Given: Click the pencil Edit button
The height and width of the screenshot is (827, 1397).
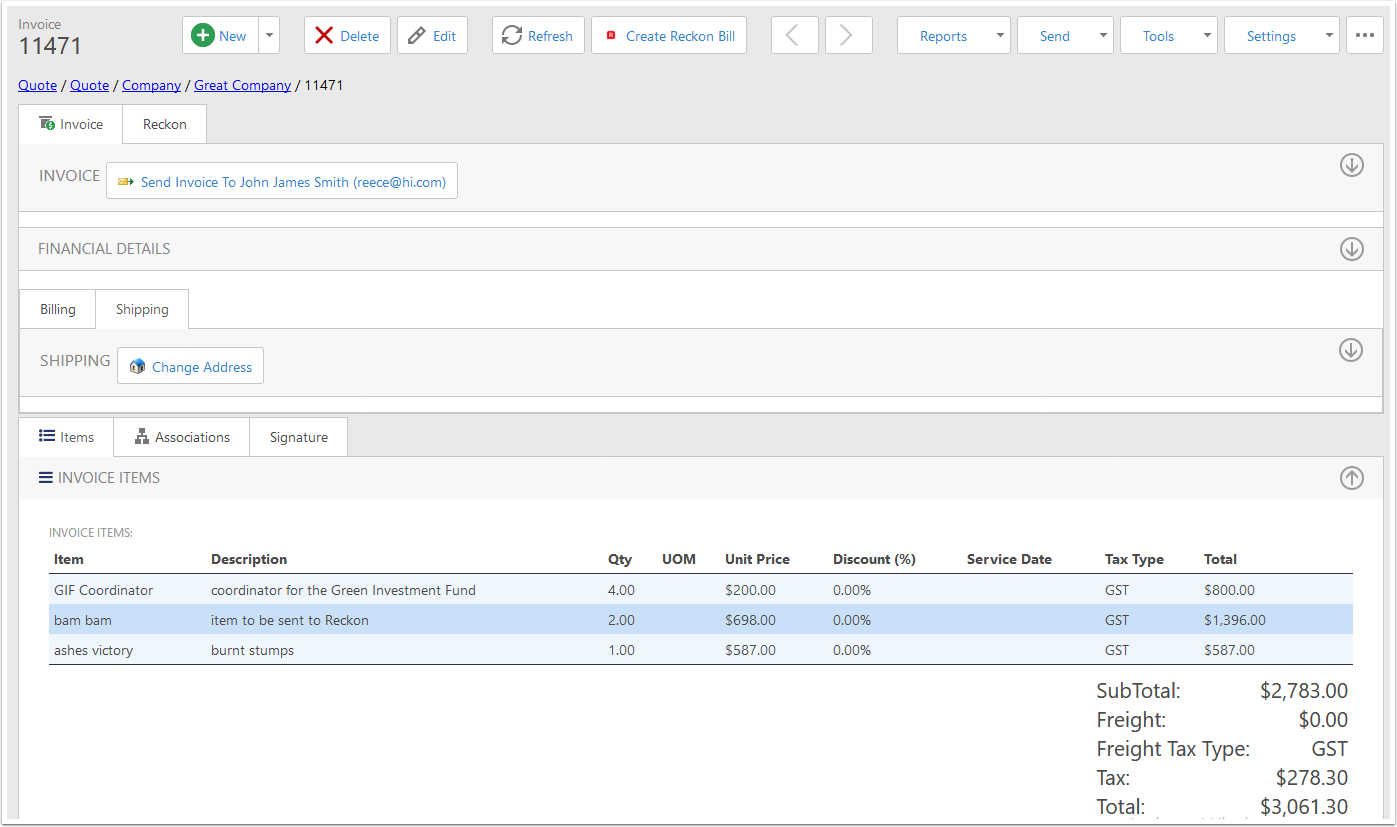Looking at the screenshot, I should pyautogui.click(x=432, y=36).
